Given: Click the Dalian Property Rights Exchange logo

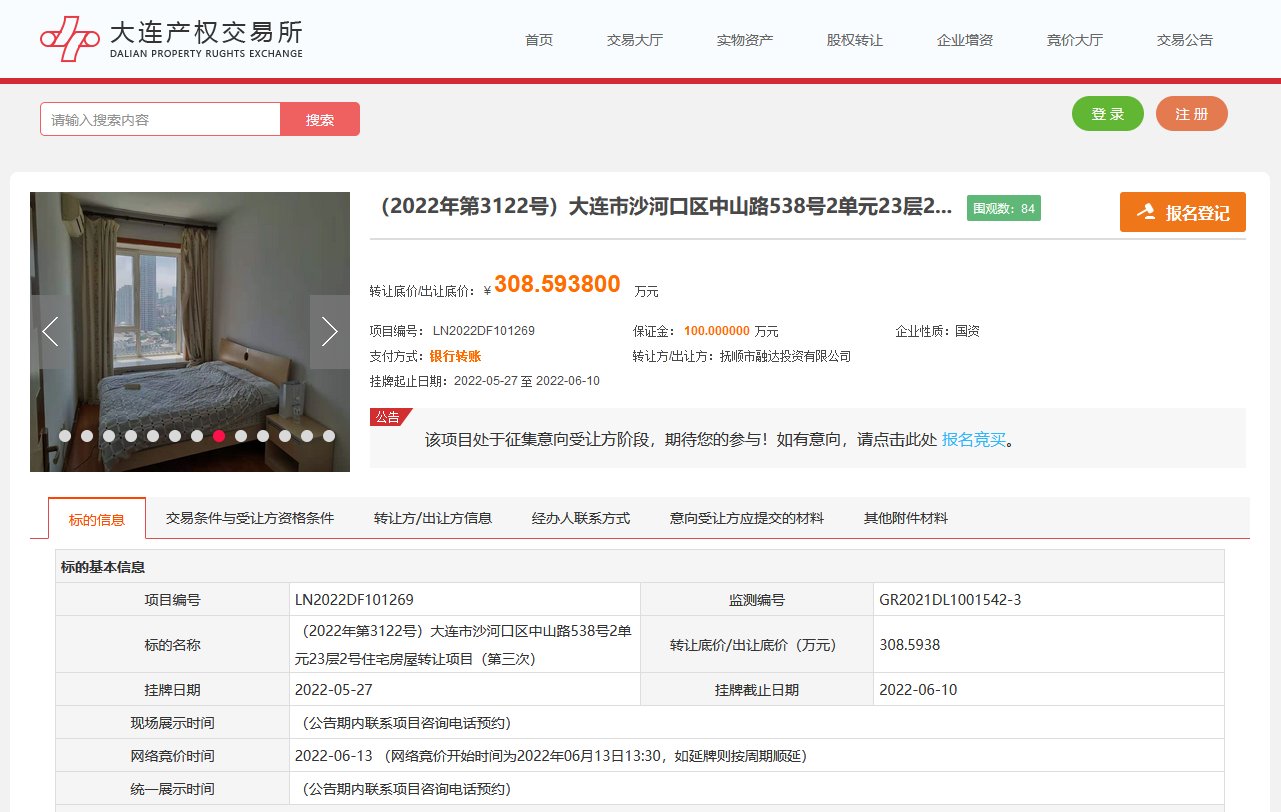Looking at the screenshot, I should [171, 39].
